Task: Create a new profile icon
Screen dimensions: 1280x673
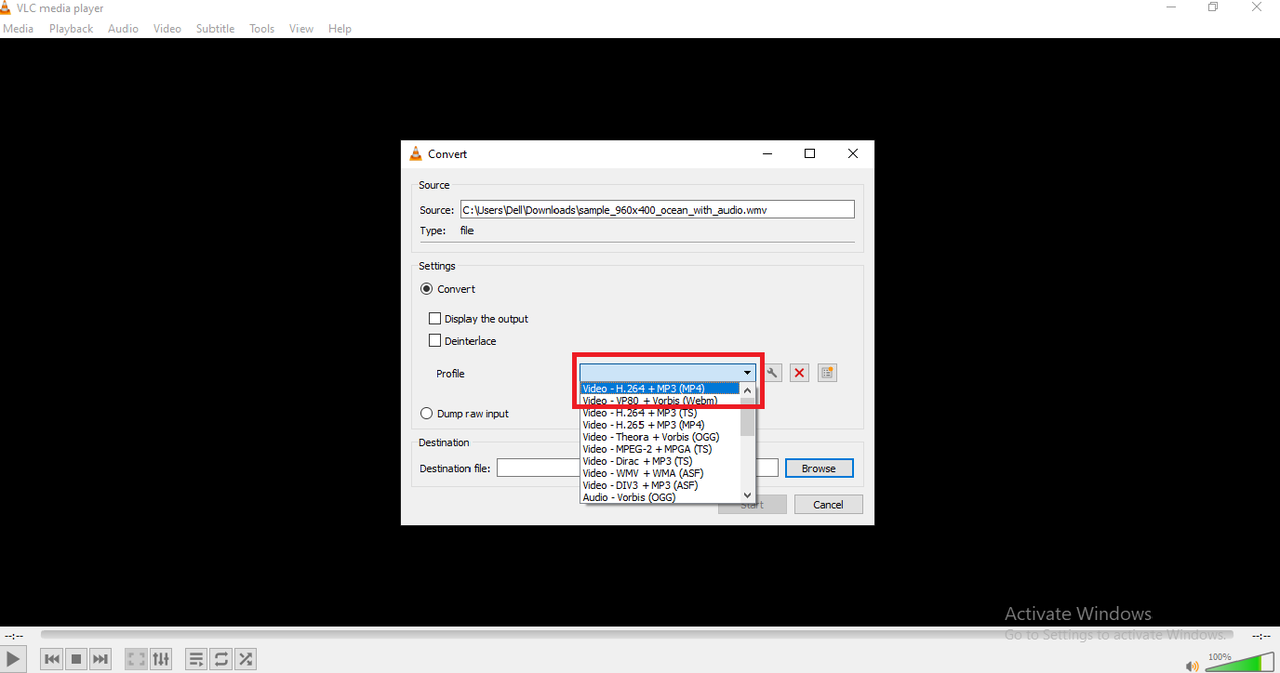Action: pos(827,373)
